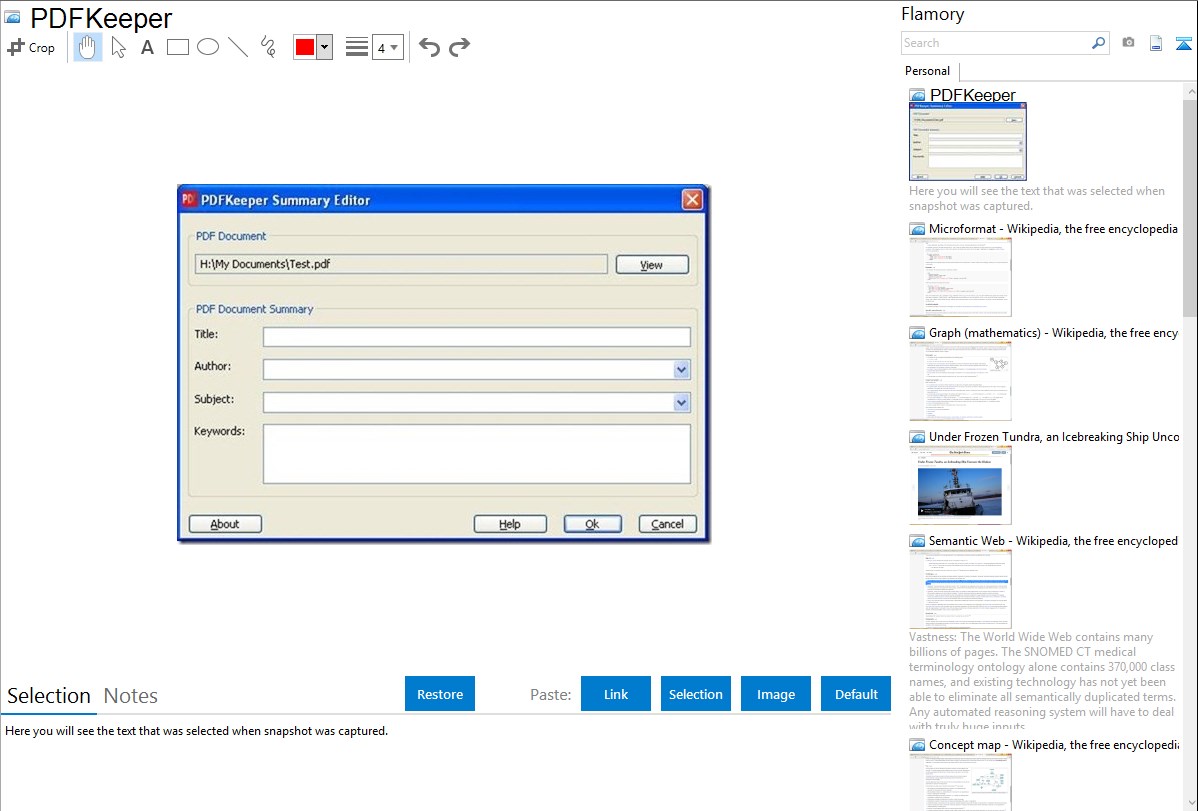Select the rectangle shape tool
Screen dimensions: 1198x811
click(x=178, y=47)
